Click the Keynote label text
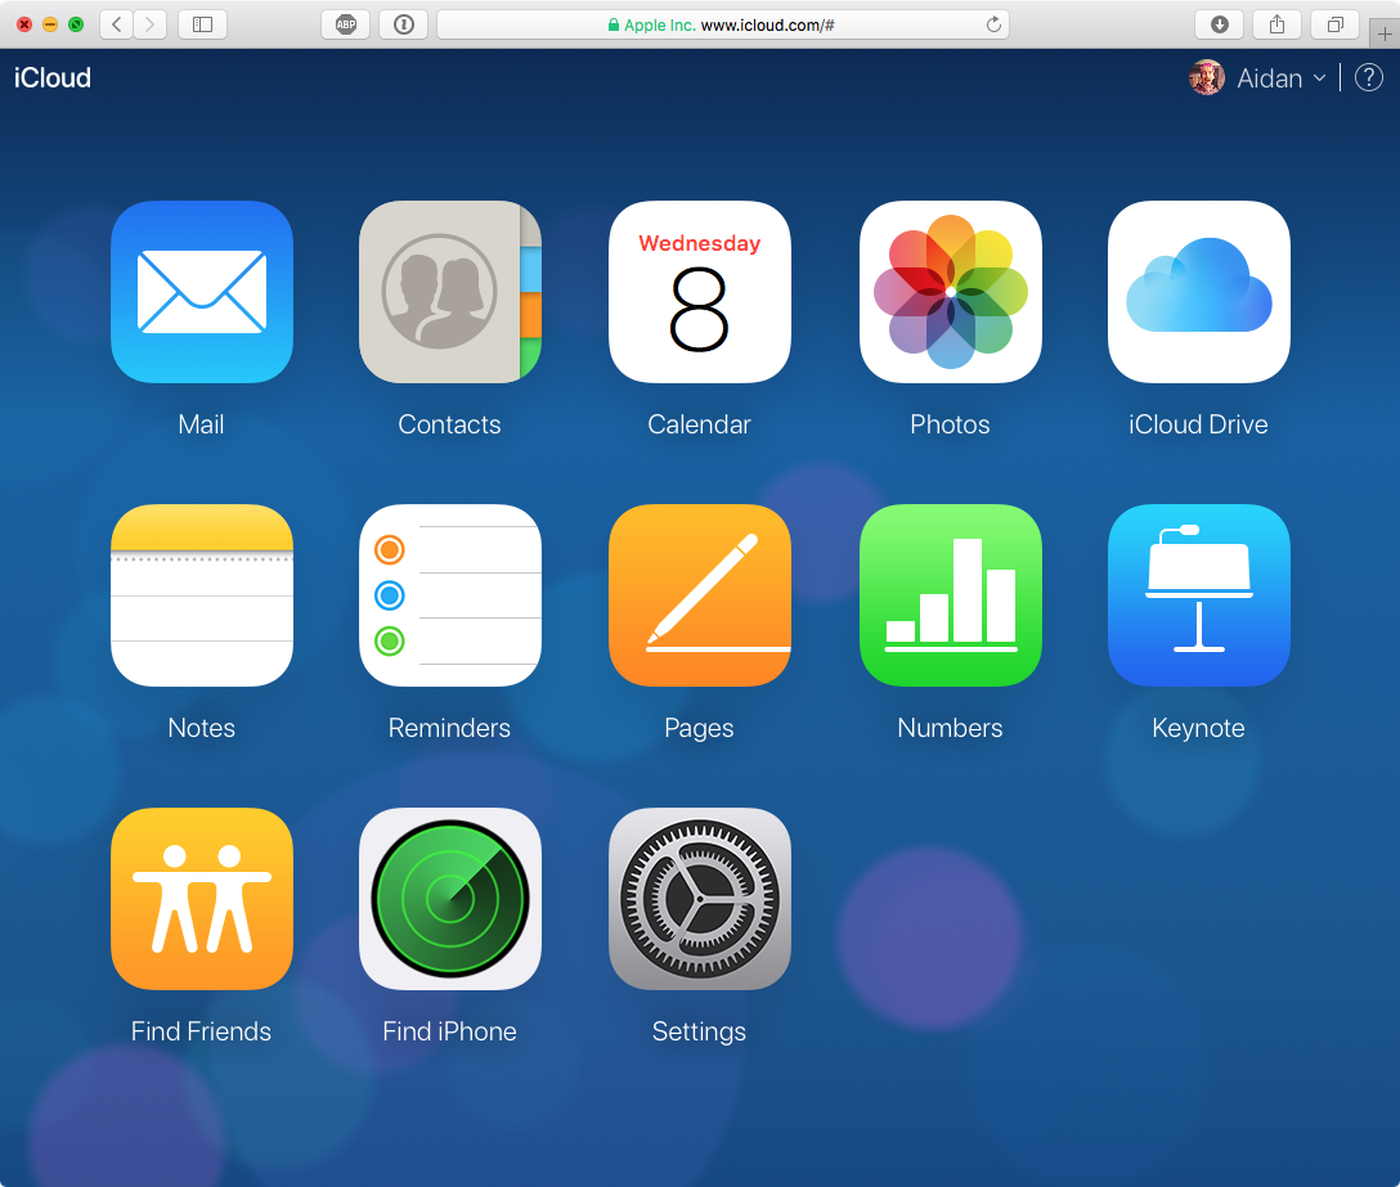The height and width of the screenshot is (1187, 1400). 1198,728
